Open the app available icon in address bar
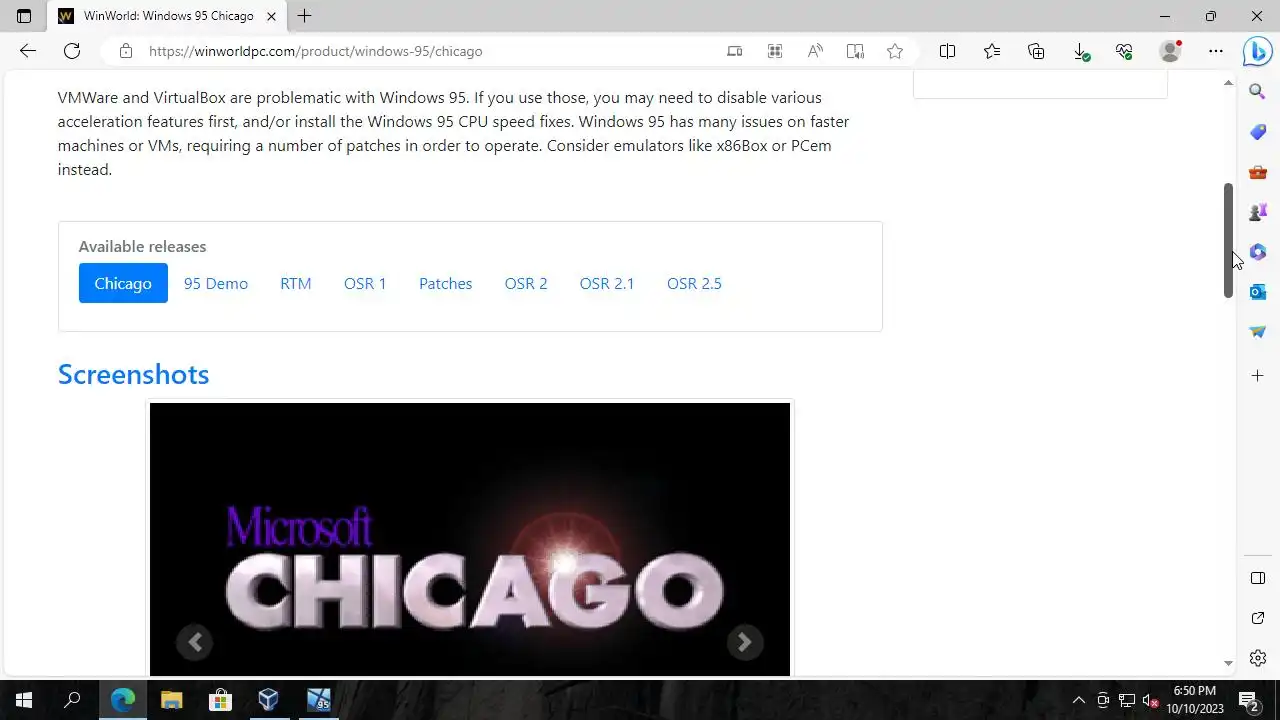Screen dimensions: 1280x720 [x=735, y=51]
